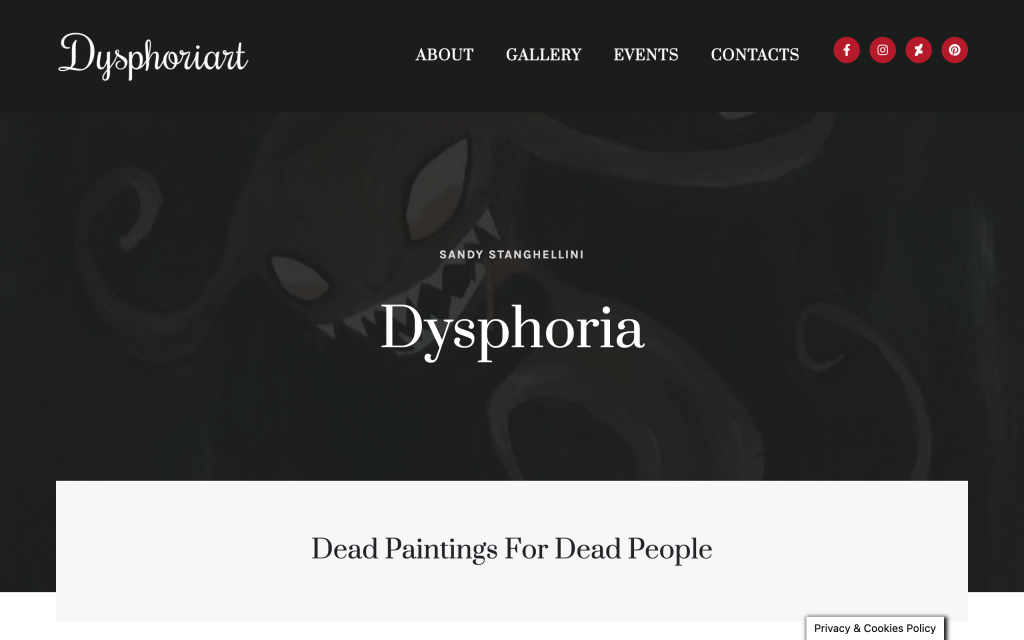Open the DeviantArt social icon
The width and height of the screenshot is (1024, 640).
(918, 50)
